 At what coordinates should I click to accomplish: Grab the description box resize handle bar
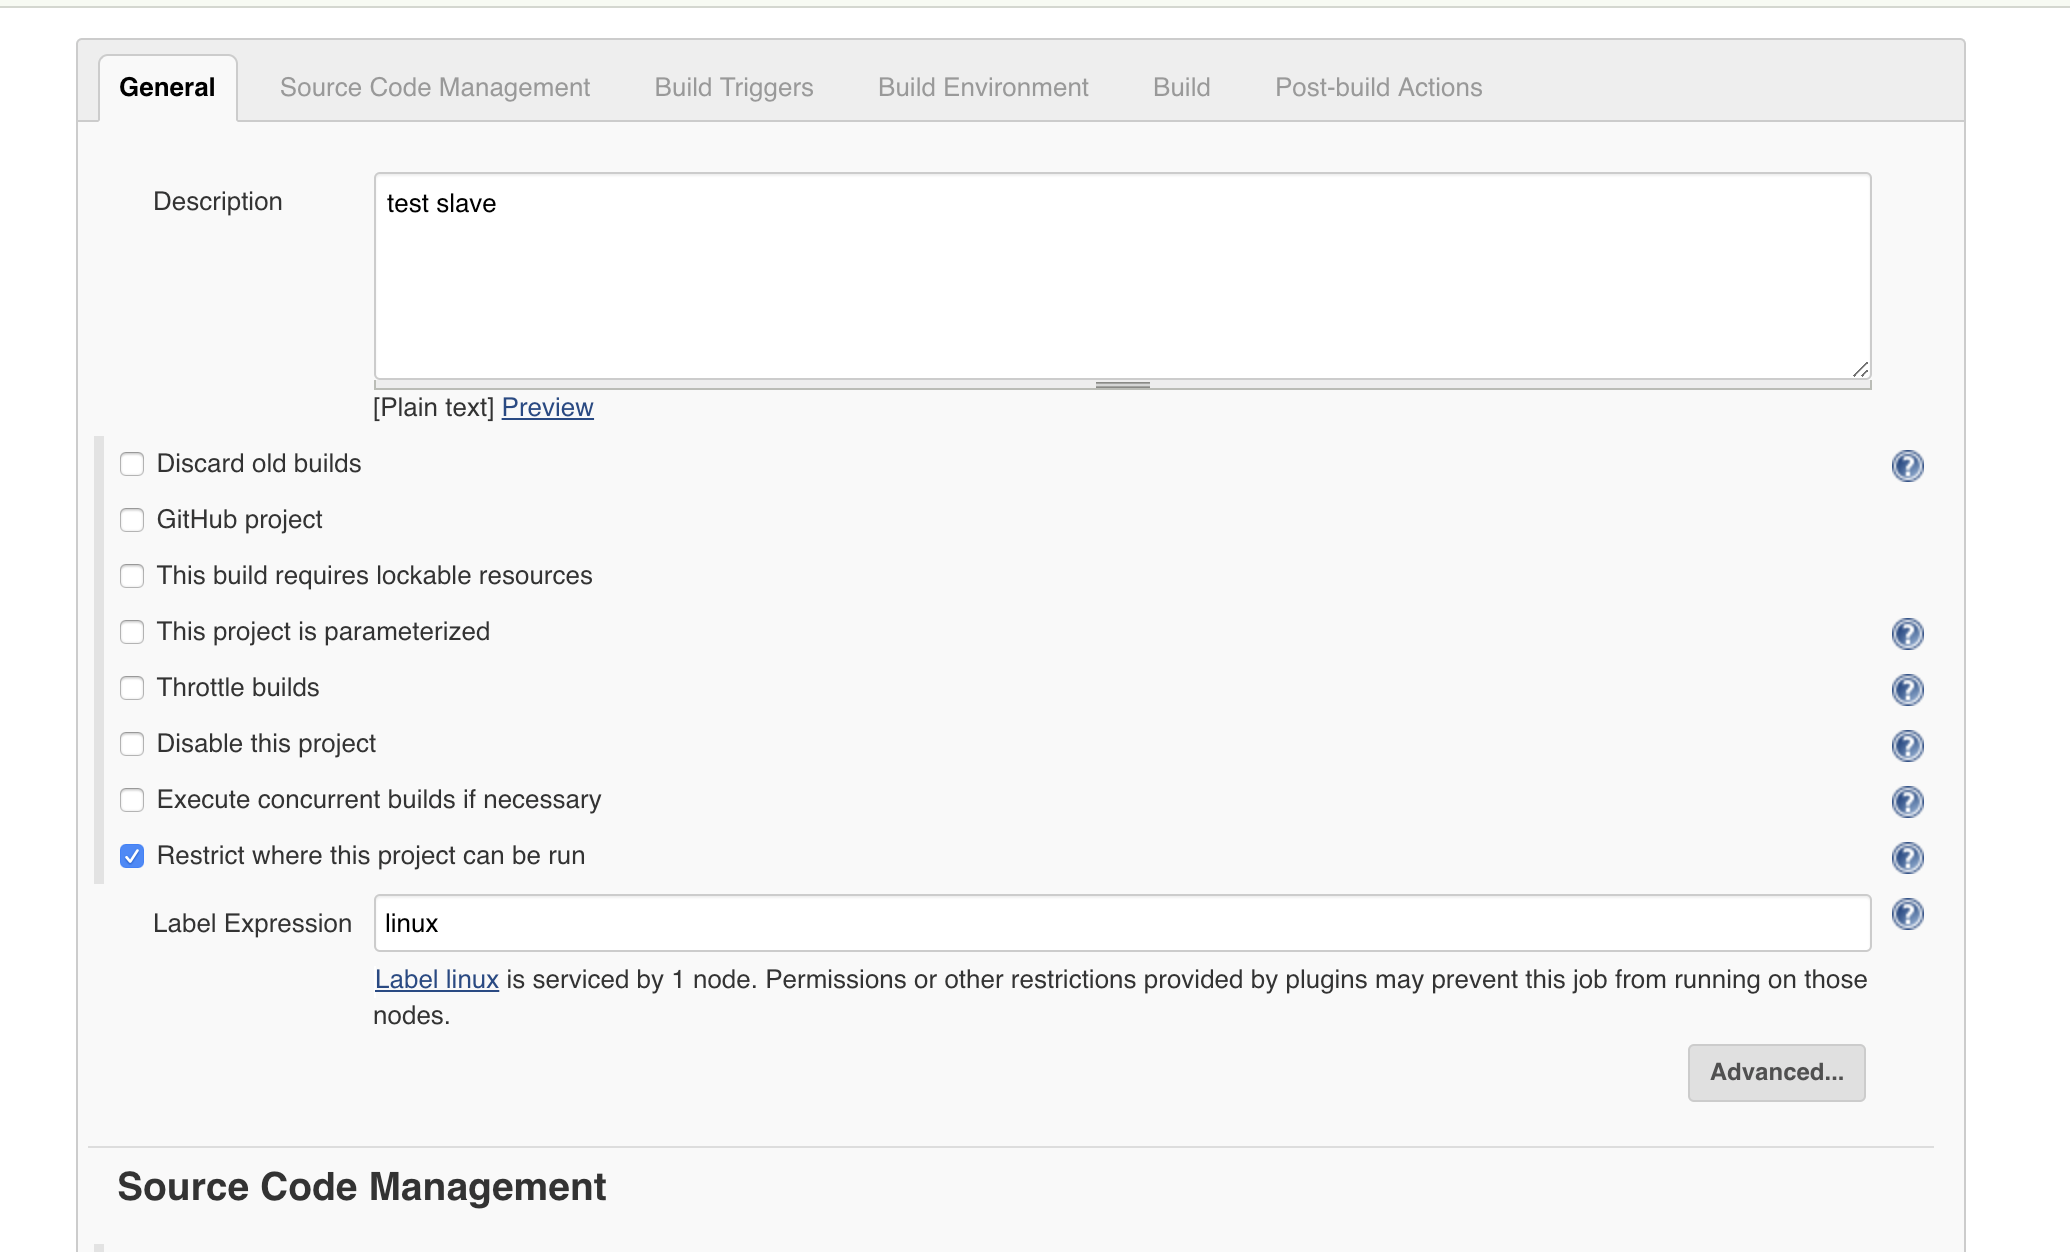click(x=1122, y=385)
